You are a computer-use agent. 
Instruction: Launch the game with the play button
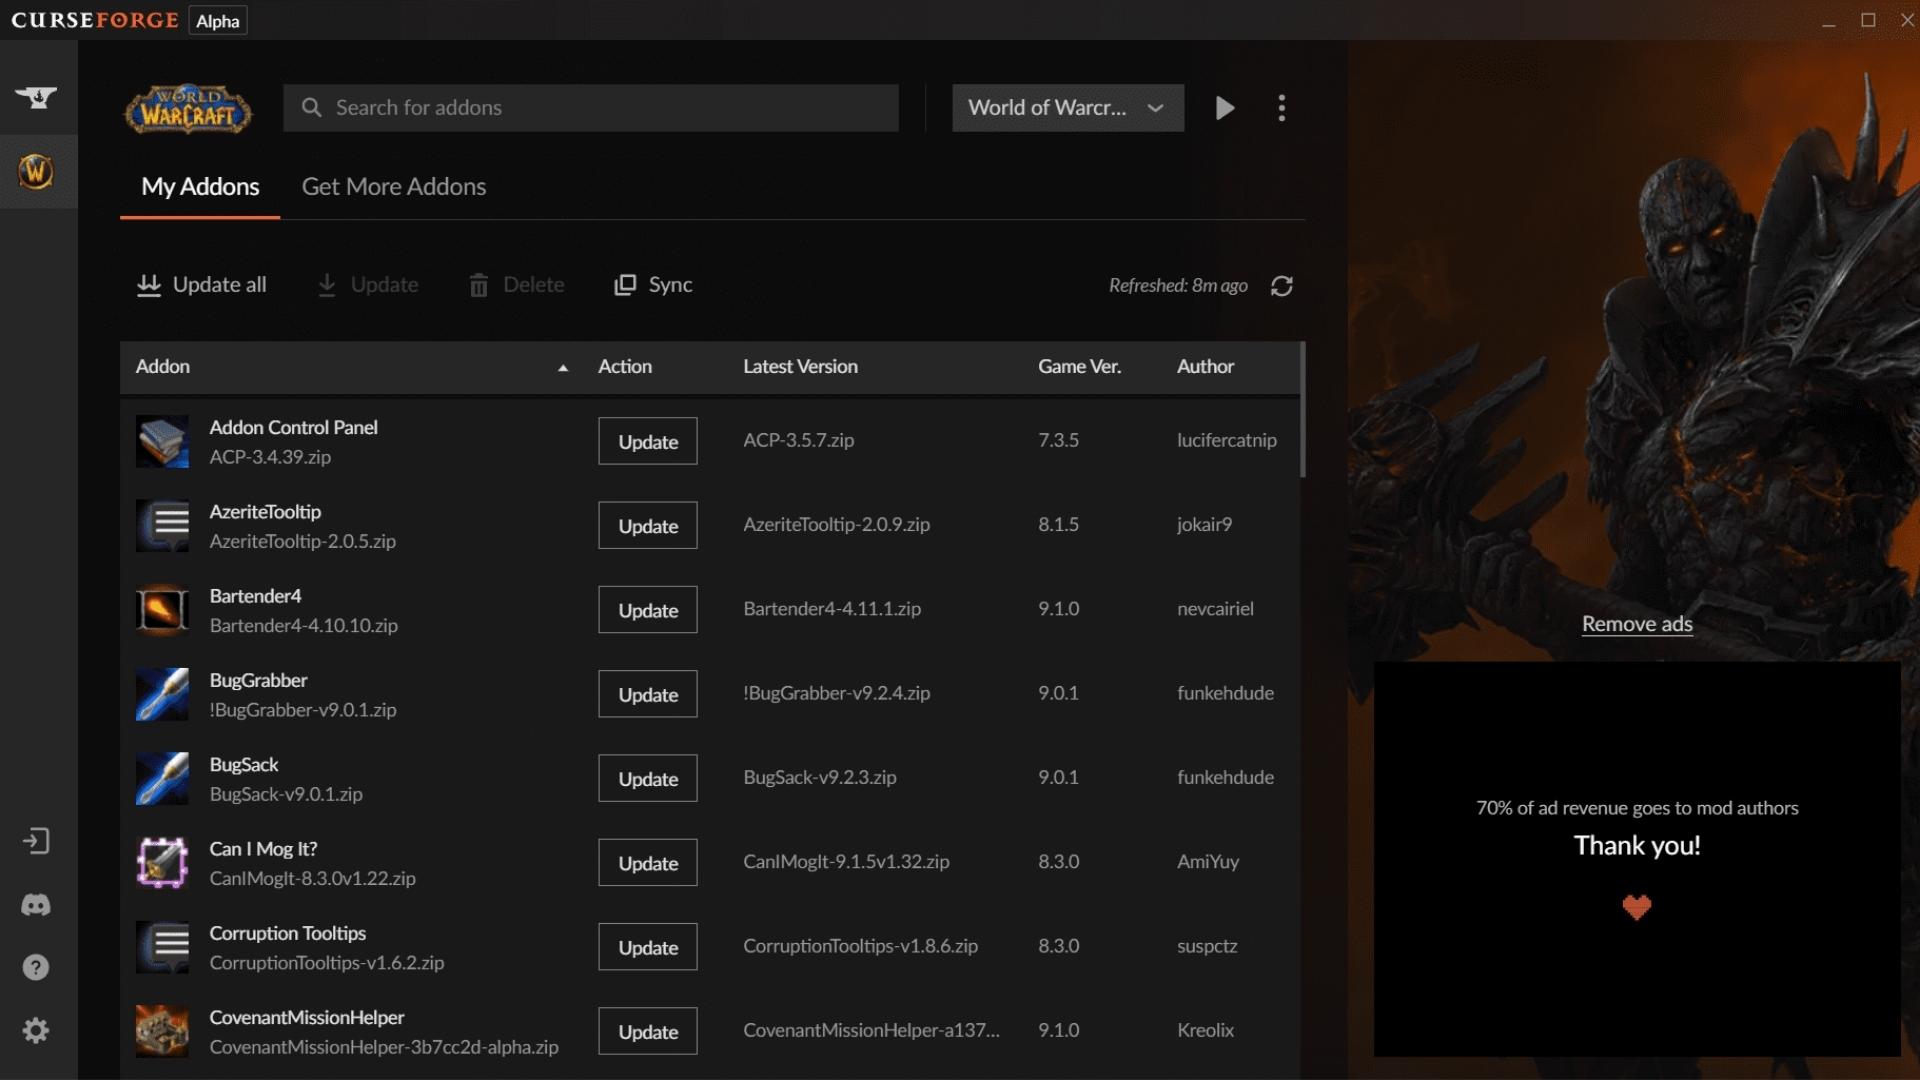coord(1225,108)
